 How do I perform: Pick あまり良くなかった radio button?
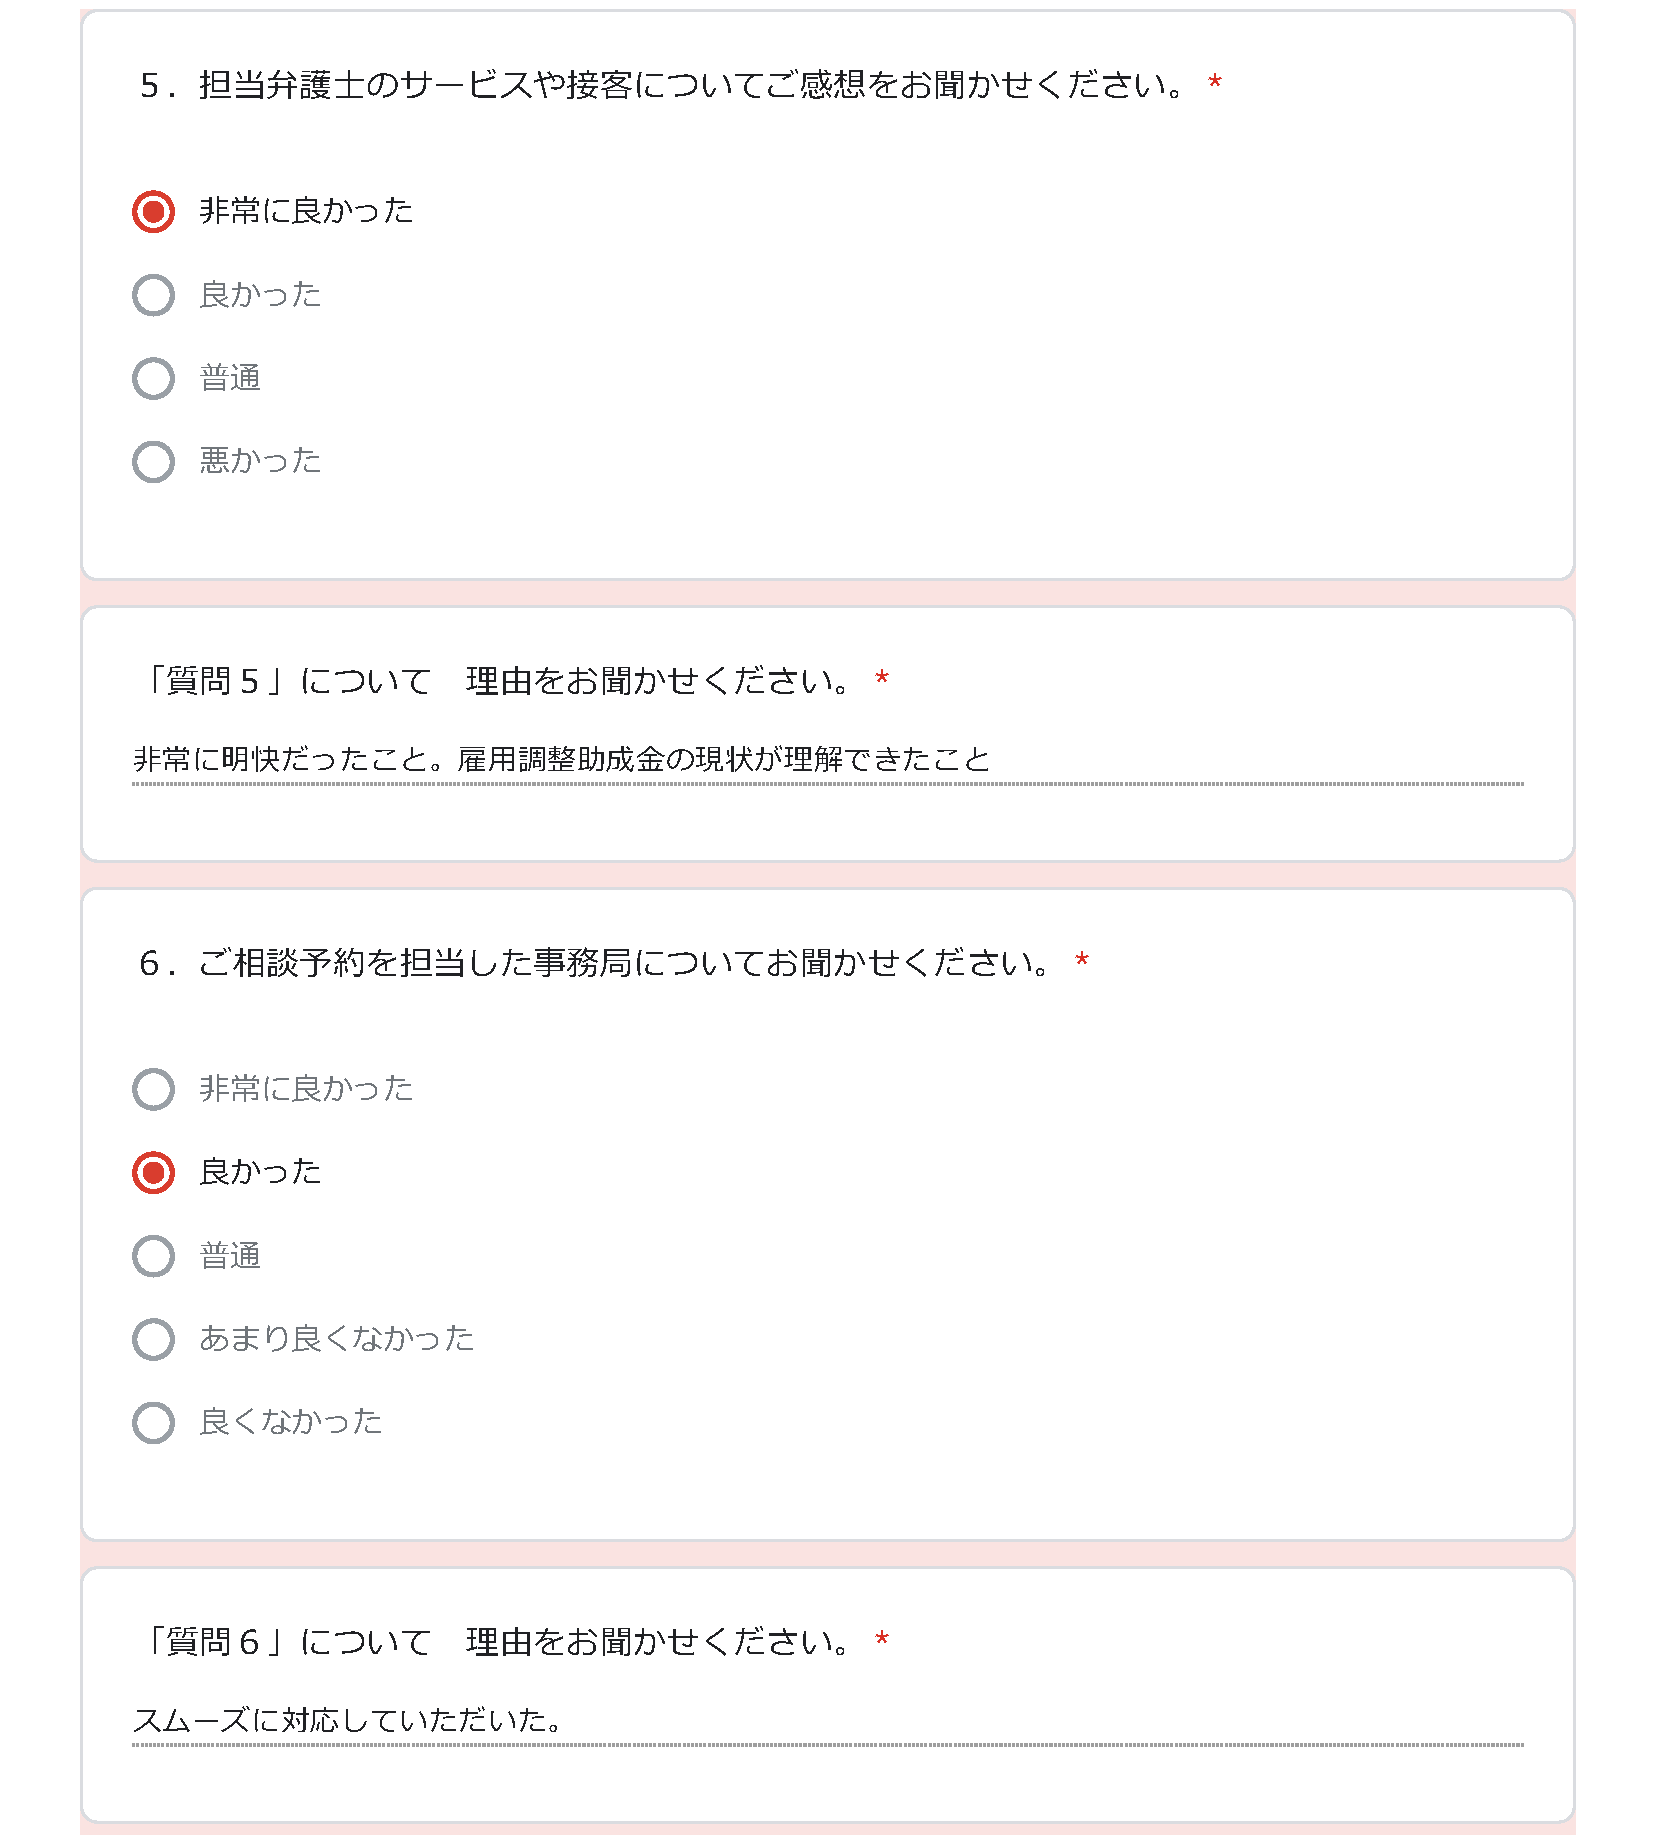tap(153, 1339)
